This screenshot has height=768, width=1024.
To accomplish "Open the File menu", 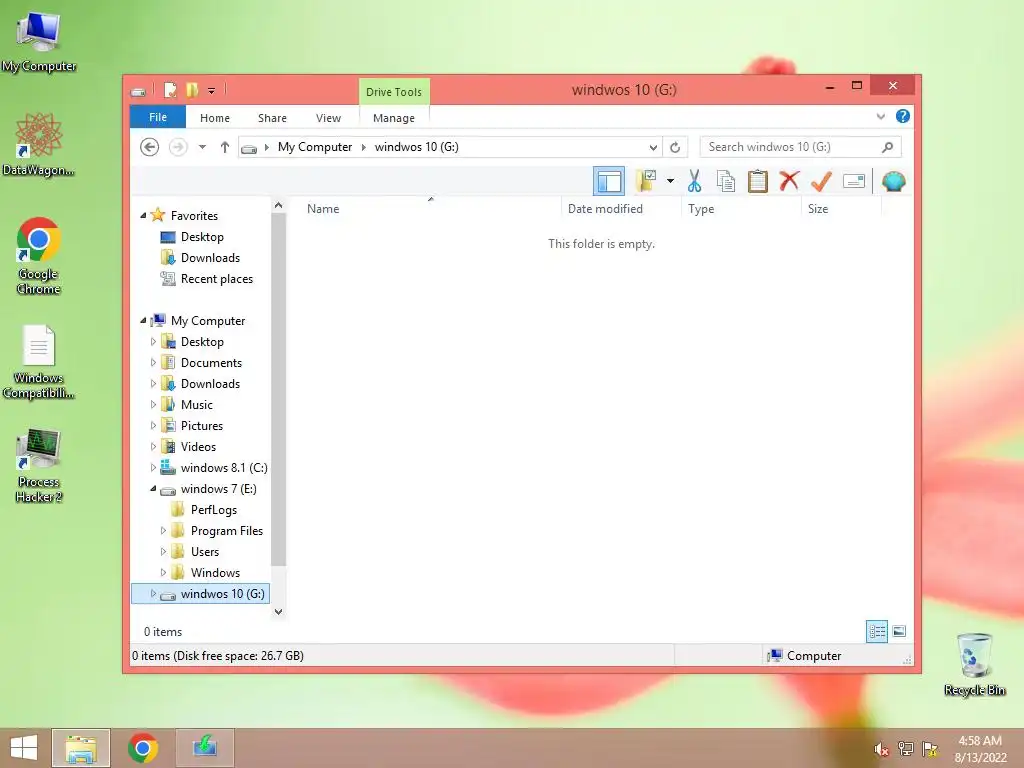I will click(x=158, y=117).
